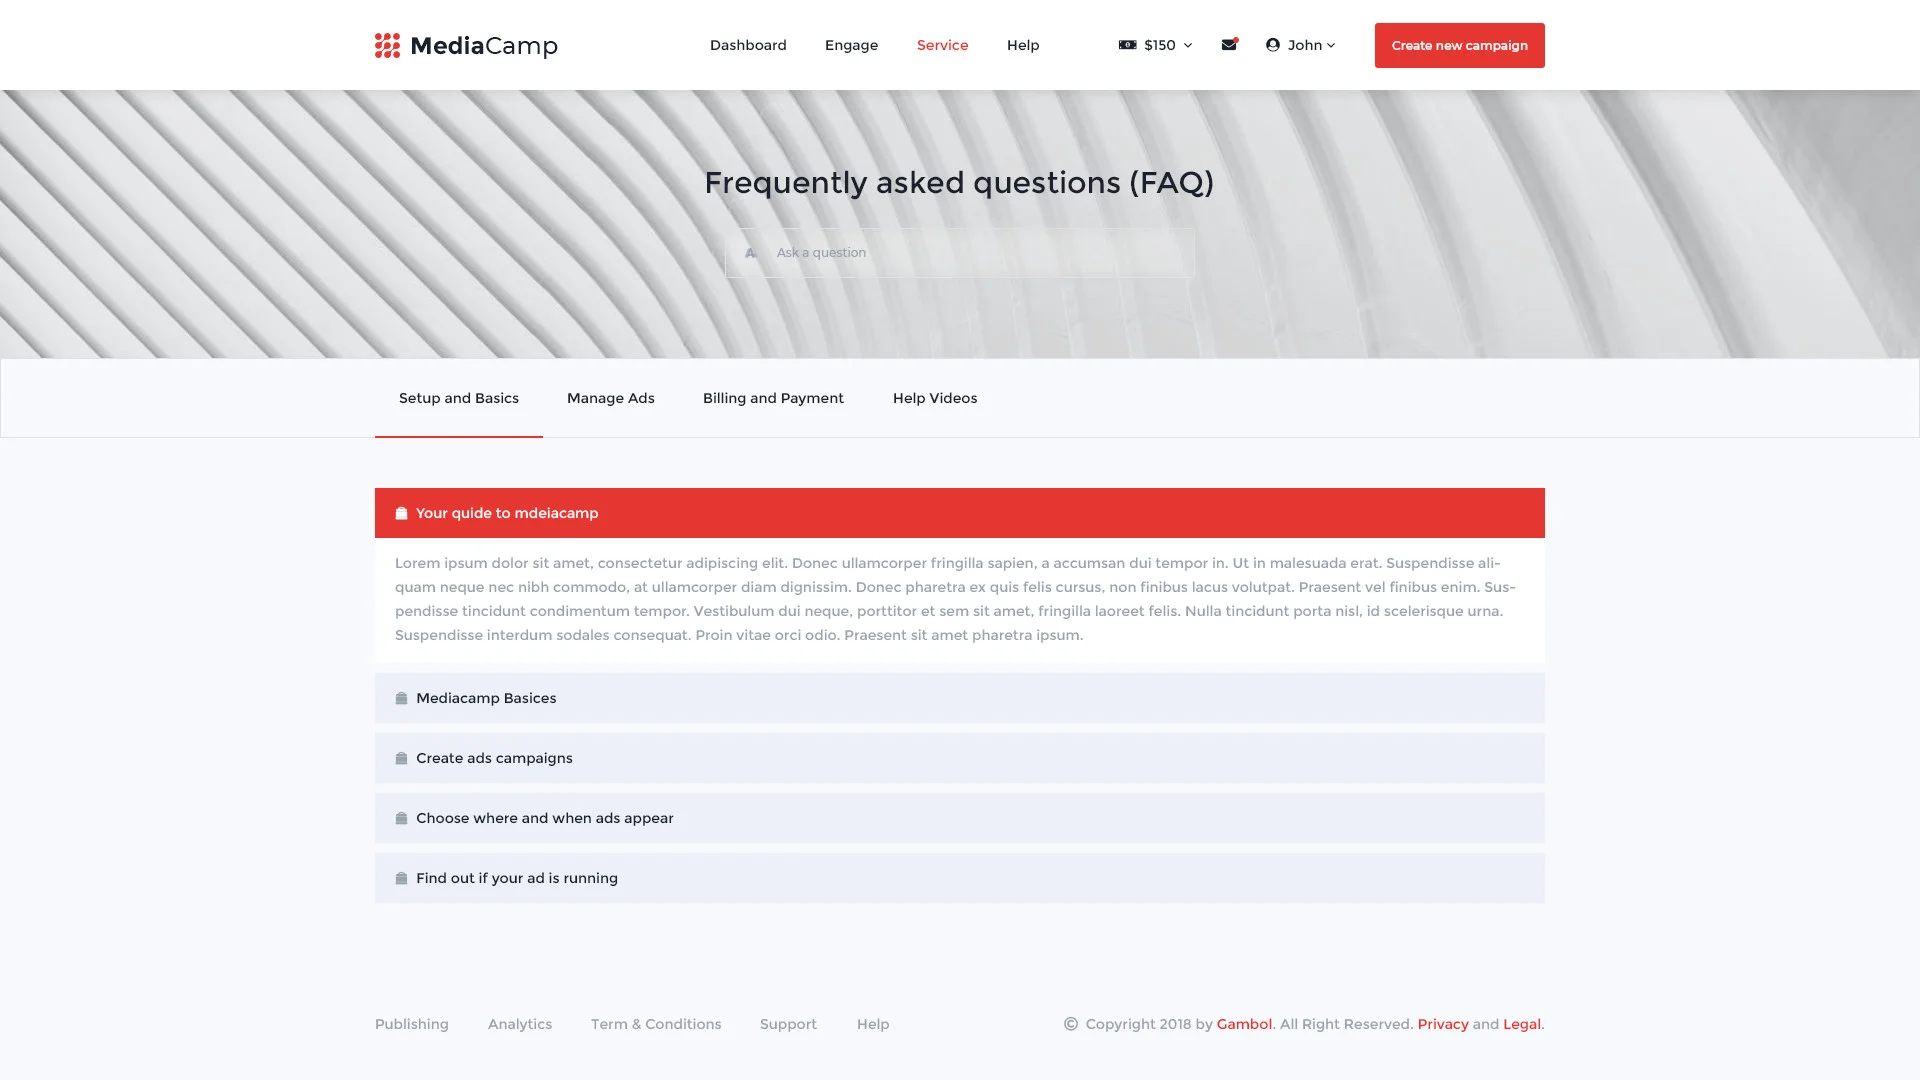Screen dimensions: 1920x1080
Task: Click the money/balance icon beside $150
Action: point(1128,45)
